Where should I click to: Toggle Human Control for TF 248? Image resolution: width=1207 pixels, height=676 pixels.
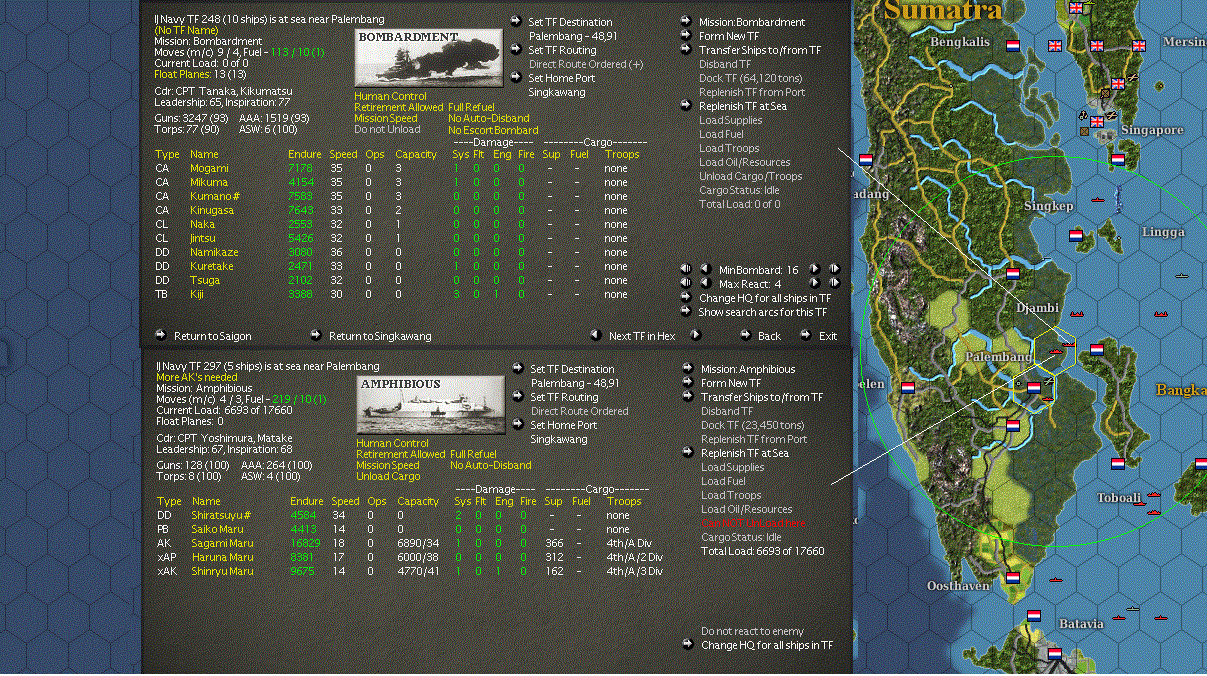click(390, 96)
